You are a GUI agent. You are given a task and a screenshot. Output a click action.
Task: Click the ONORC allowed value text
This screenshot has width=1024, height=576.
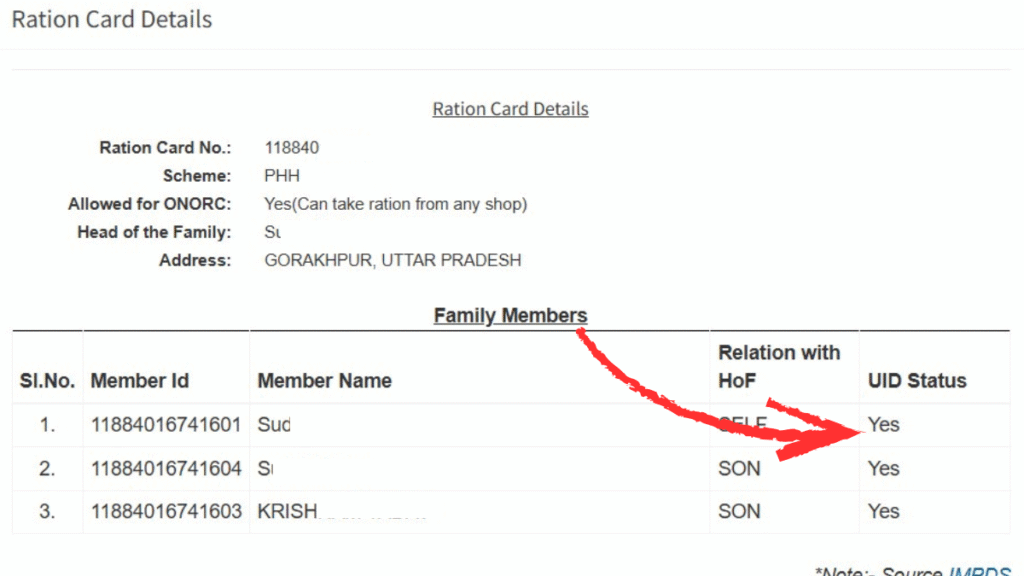point(395,204)
